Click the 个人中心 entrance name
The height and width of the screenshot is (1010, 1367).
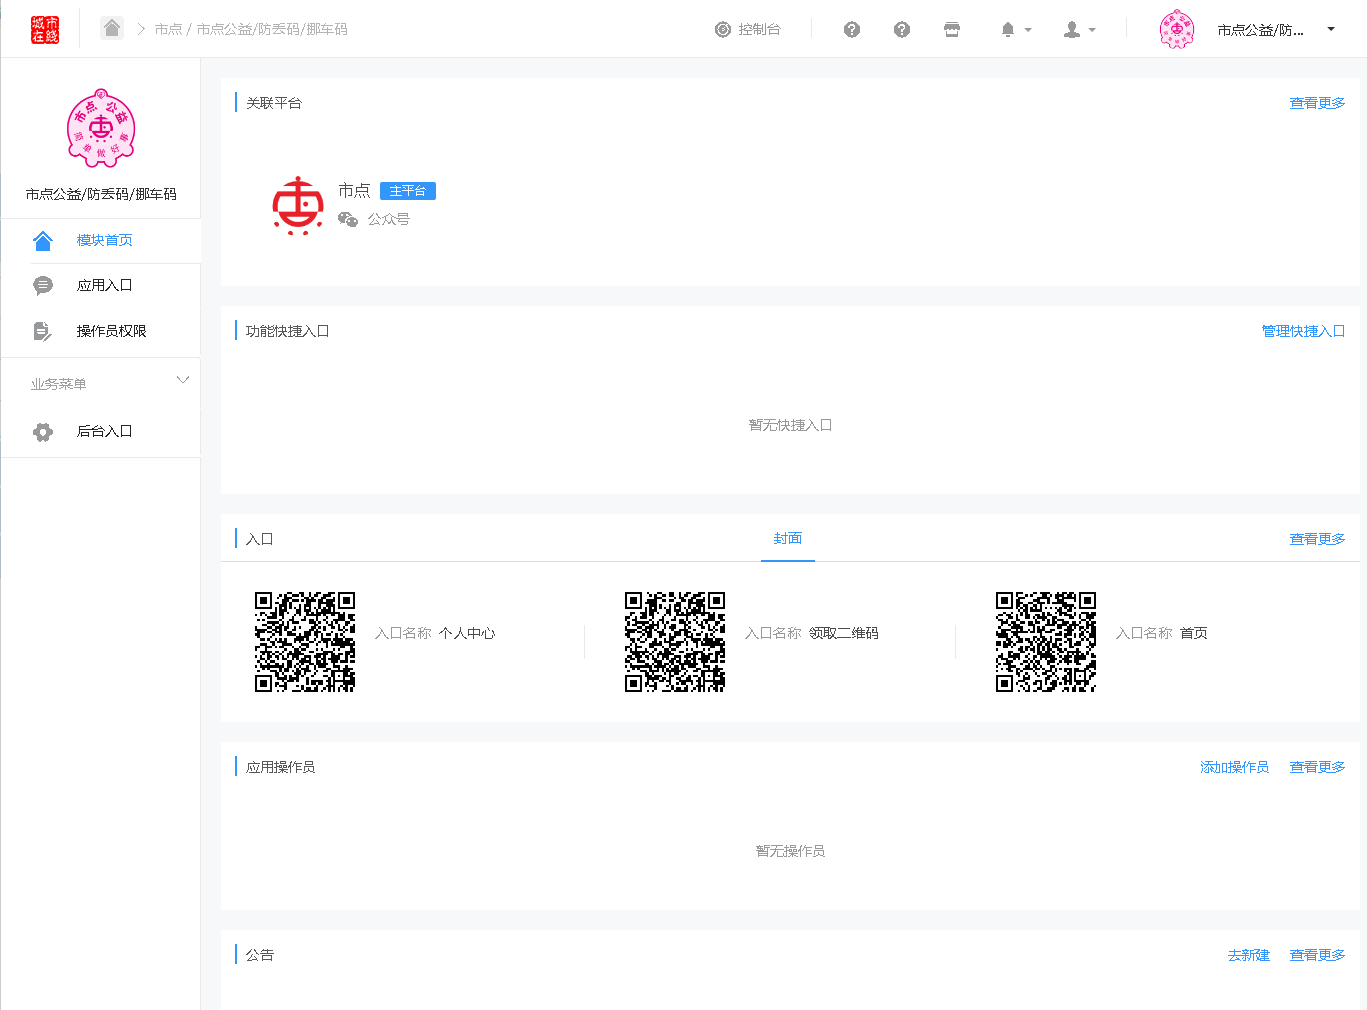click(x=467, y=633)
